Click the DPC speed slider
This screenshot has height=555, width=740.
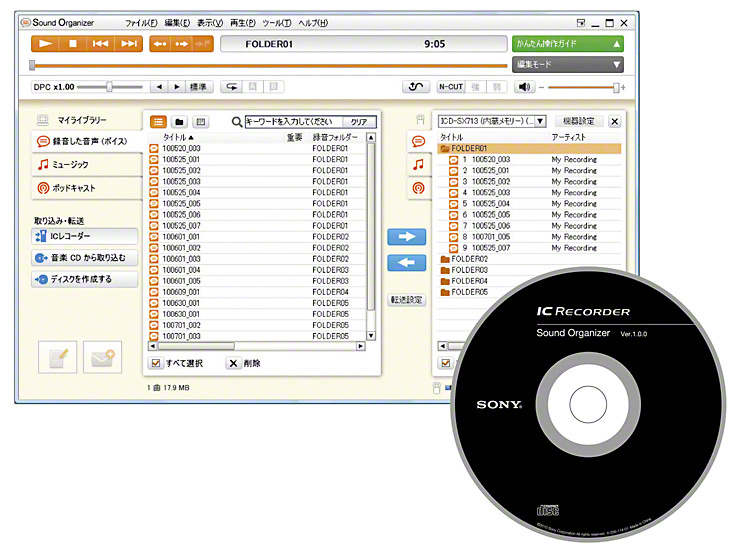click(x=110, y=87)
